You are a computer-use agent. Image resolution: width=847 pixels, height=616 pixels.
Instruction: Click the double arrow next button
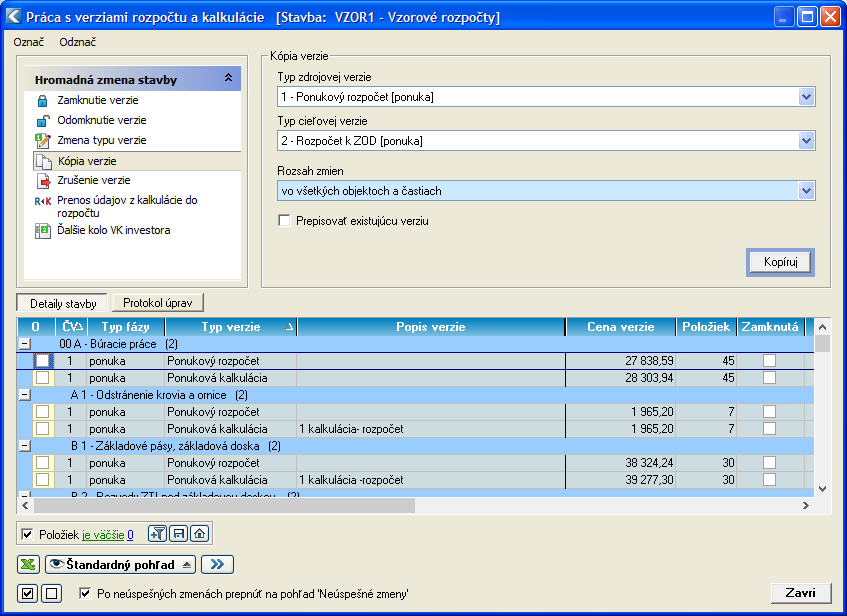217,564
